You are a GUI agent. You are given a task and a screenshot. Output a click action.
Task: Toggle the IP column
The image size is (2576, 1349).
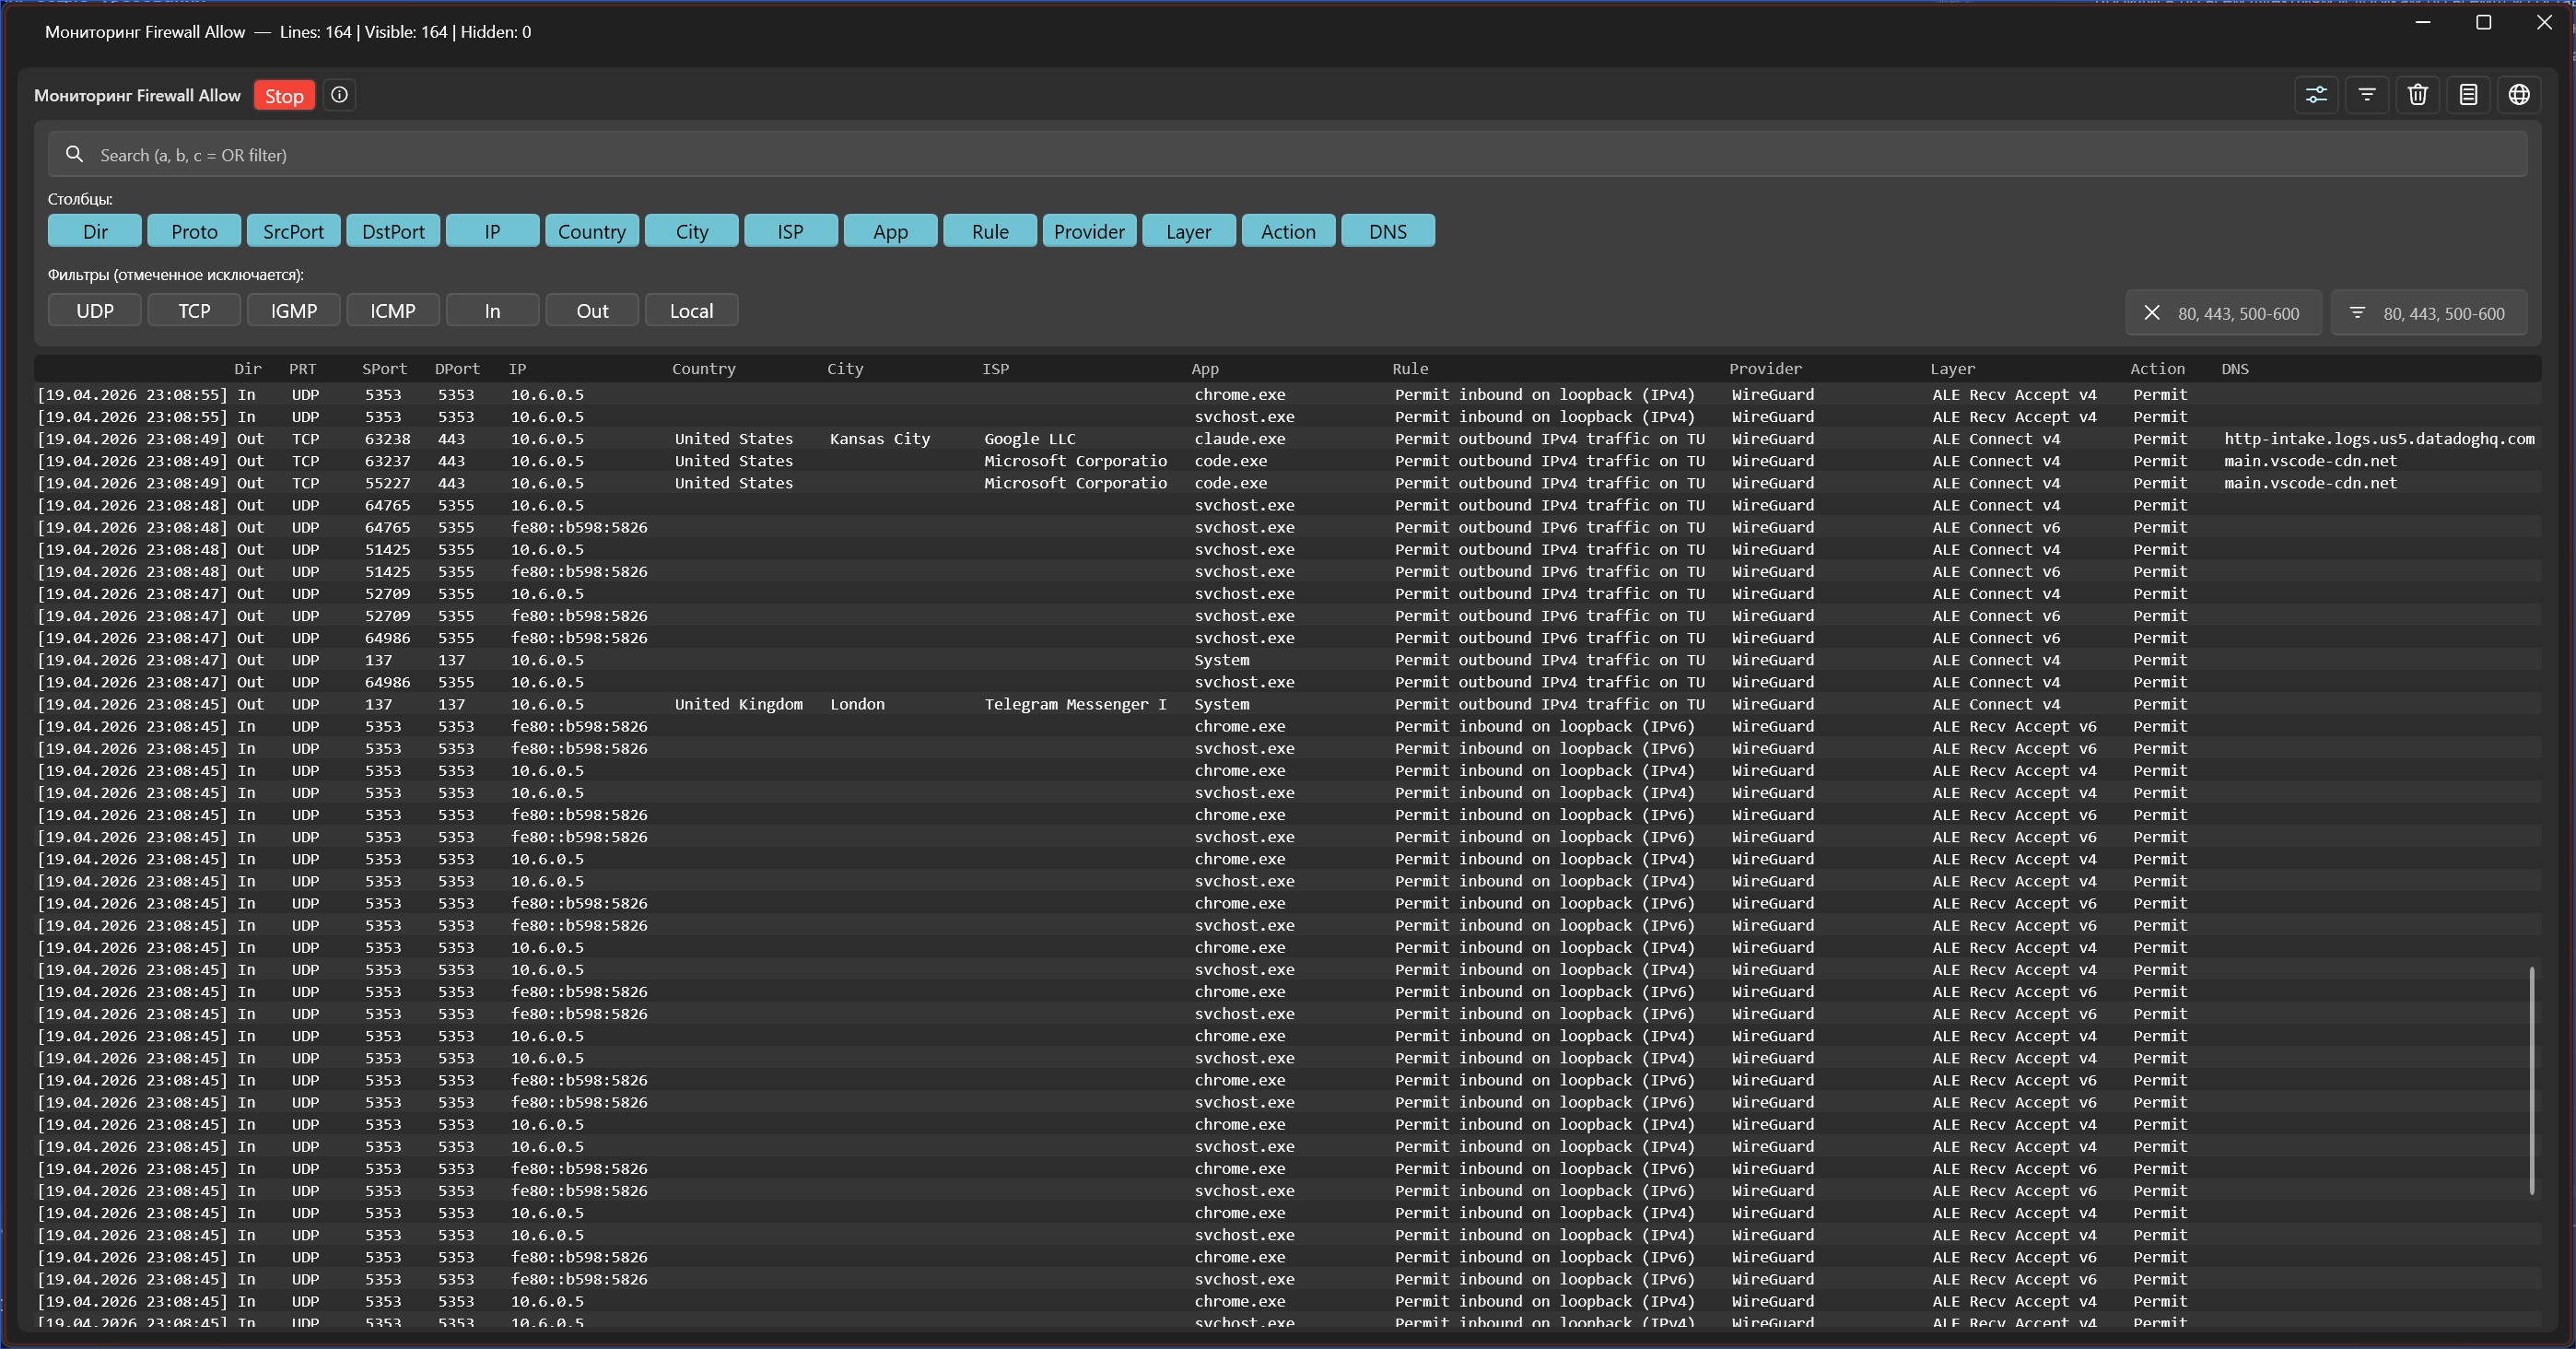pyautogui.click(x=492, y=231)
